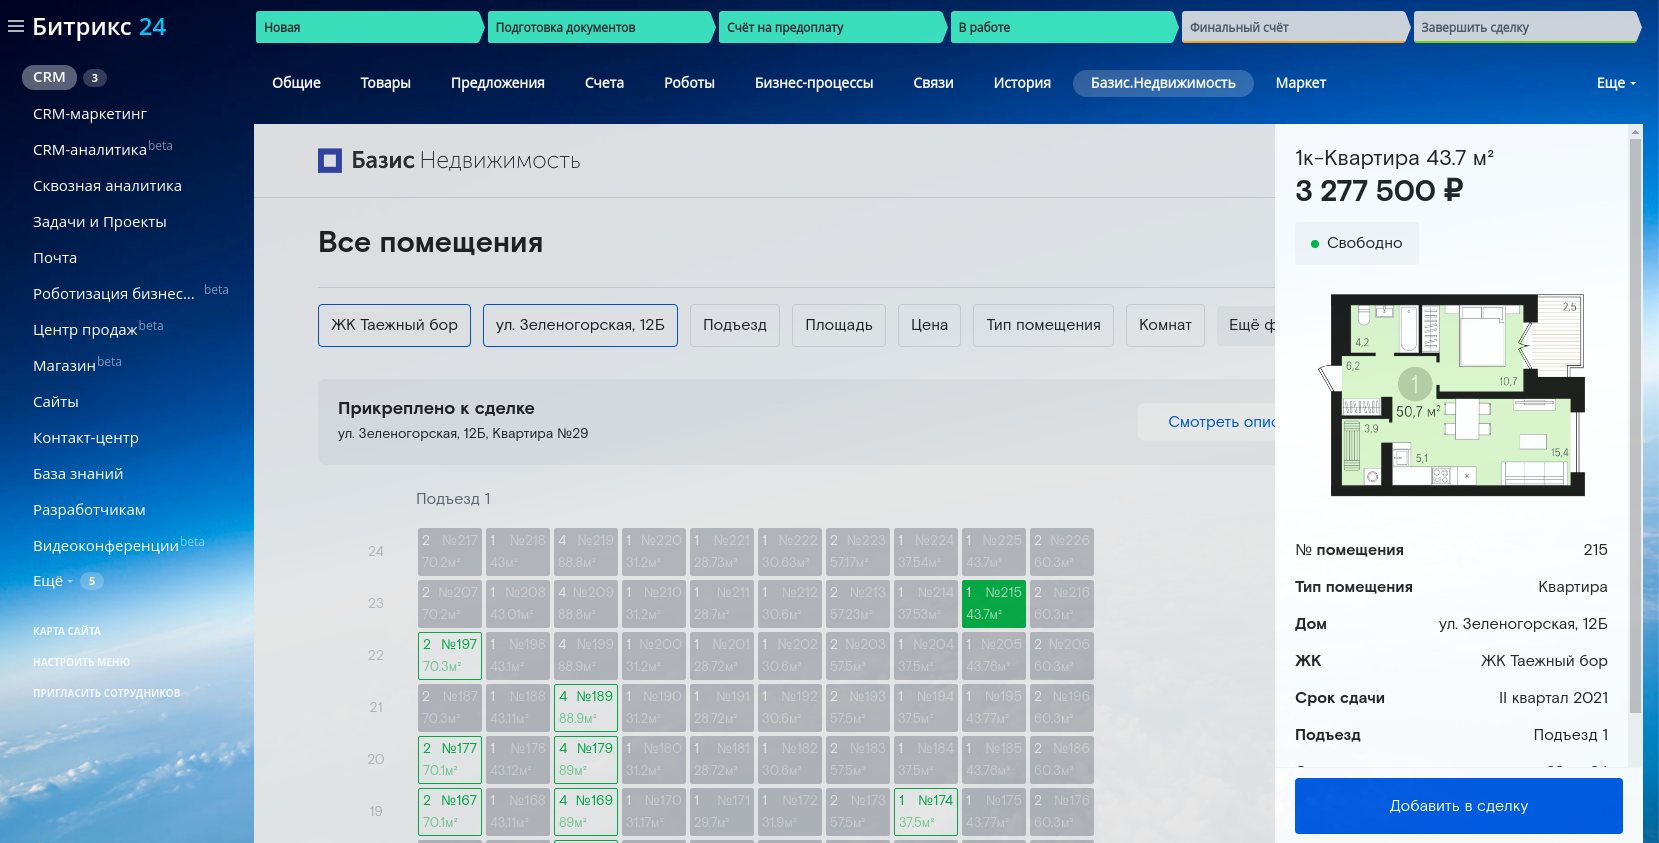
Task: Open the ЖК Таежный бор filter
Action: tap(394, 325)
